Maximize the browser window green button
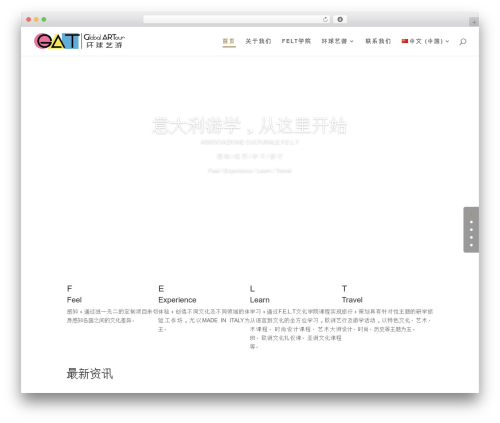The height and width of the screenshot is (423, 500). coord(44,19)
